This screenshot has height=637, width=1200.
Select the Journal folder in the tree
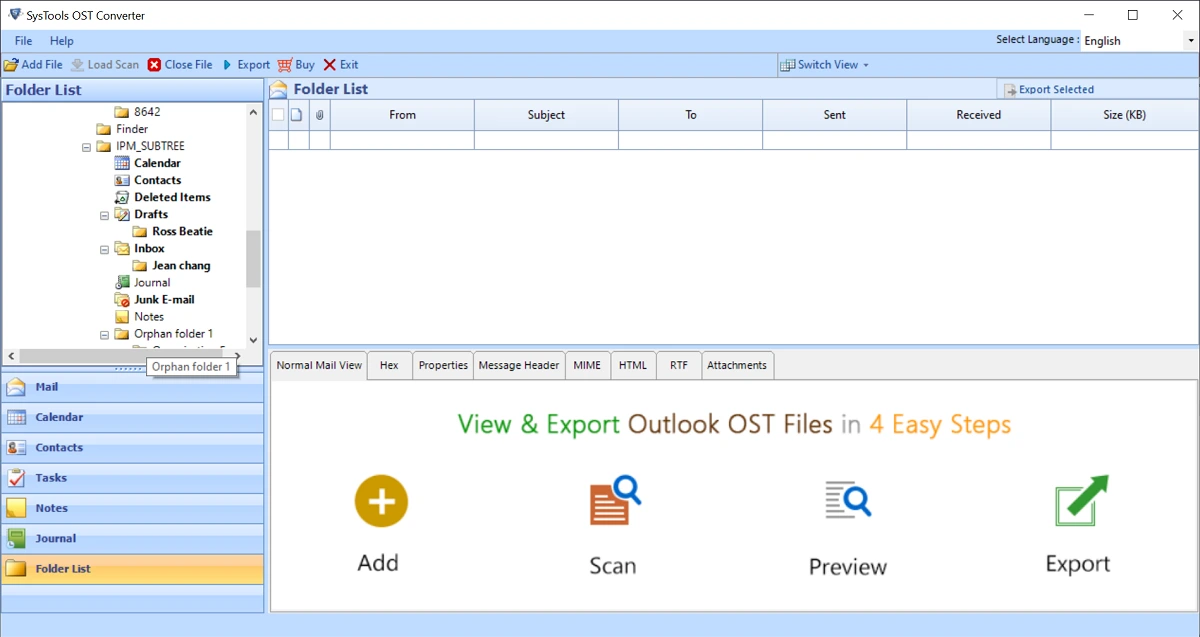[x=152, y=283]
